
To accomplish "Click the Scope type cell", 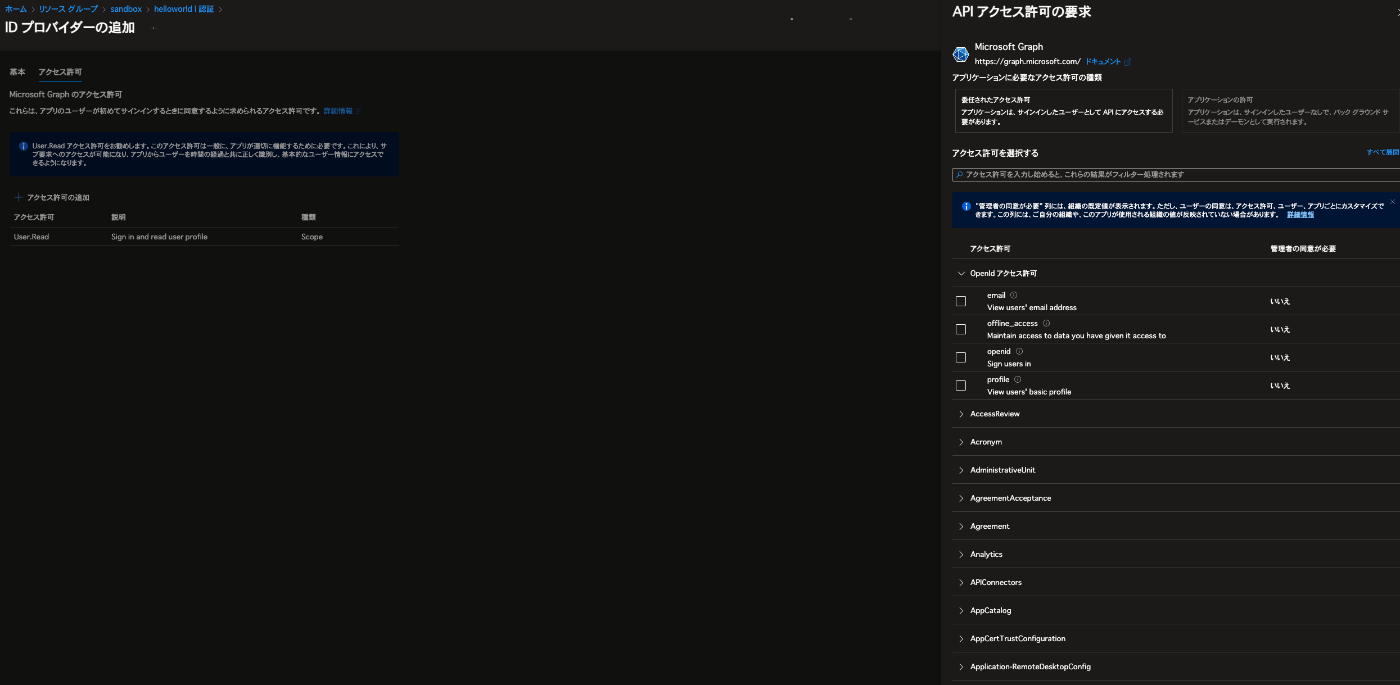I will [x=312, y=237].
